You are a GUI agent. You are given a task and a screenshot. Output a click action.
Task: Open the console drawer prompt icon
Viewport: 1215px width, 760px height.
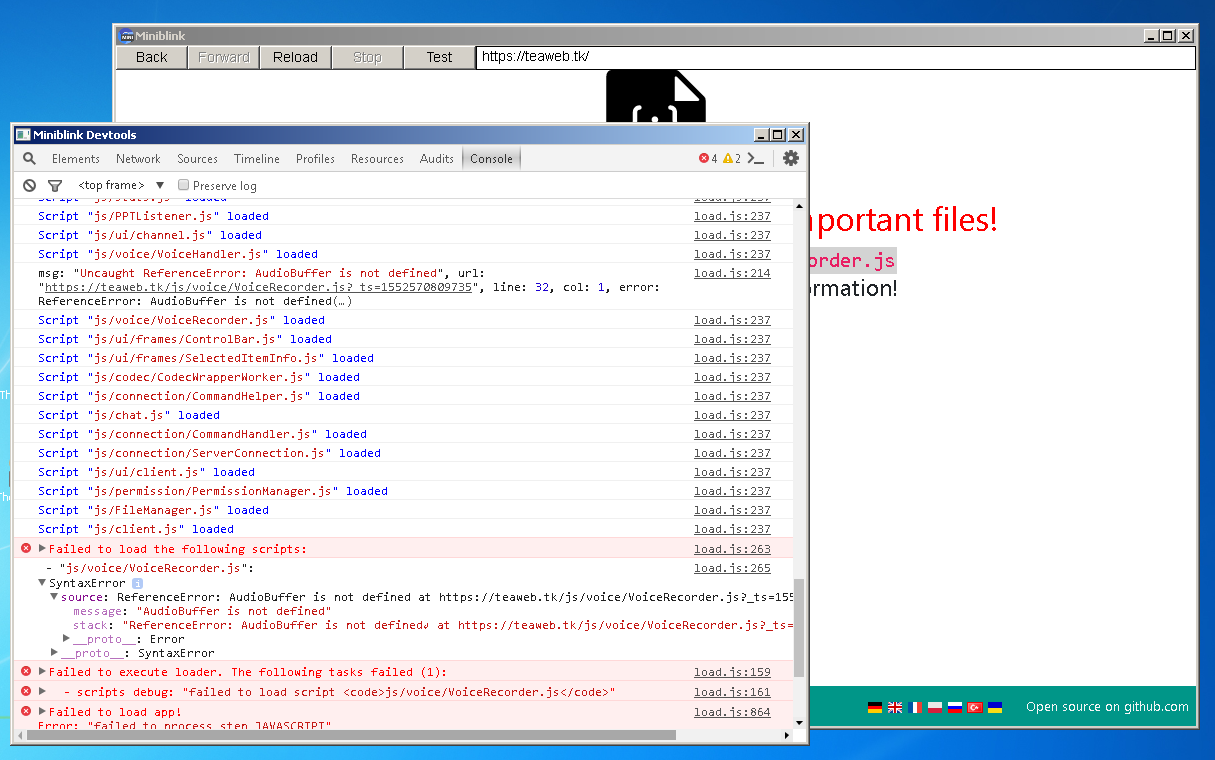coord(757,158)
